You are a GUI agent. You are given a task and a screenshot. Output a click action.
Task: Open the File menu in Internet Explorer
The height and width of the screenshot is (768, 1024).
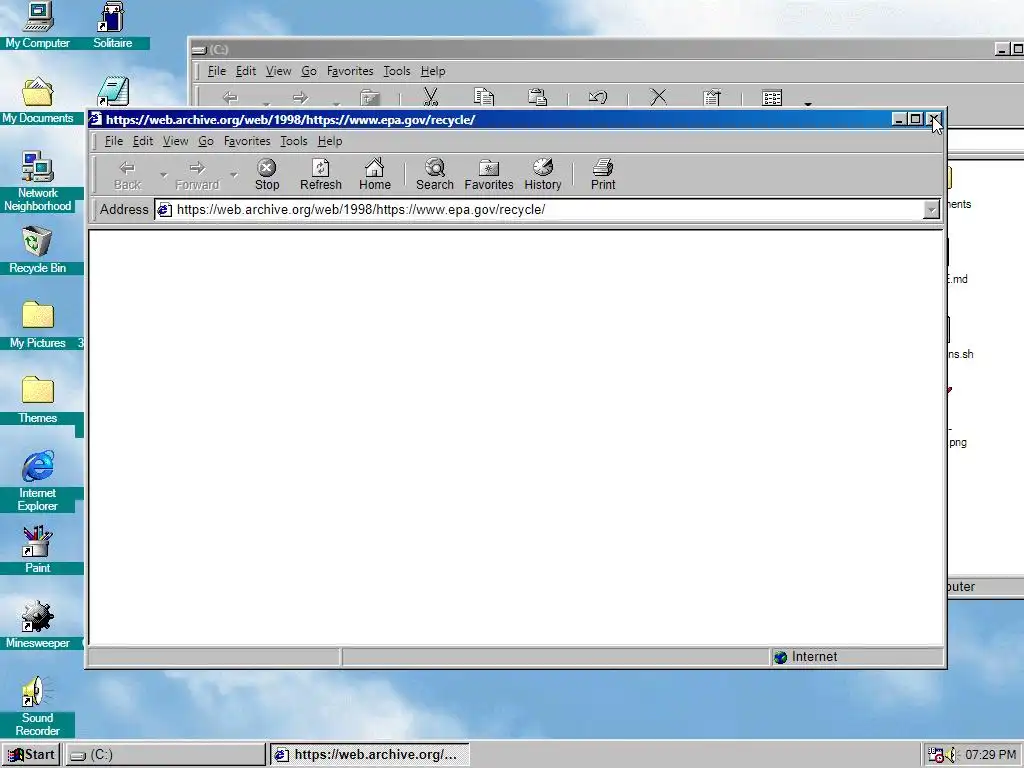coord(114,141)
